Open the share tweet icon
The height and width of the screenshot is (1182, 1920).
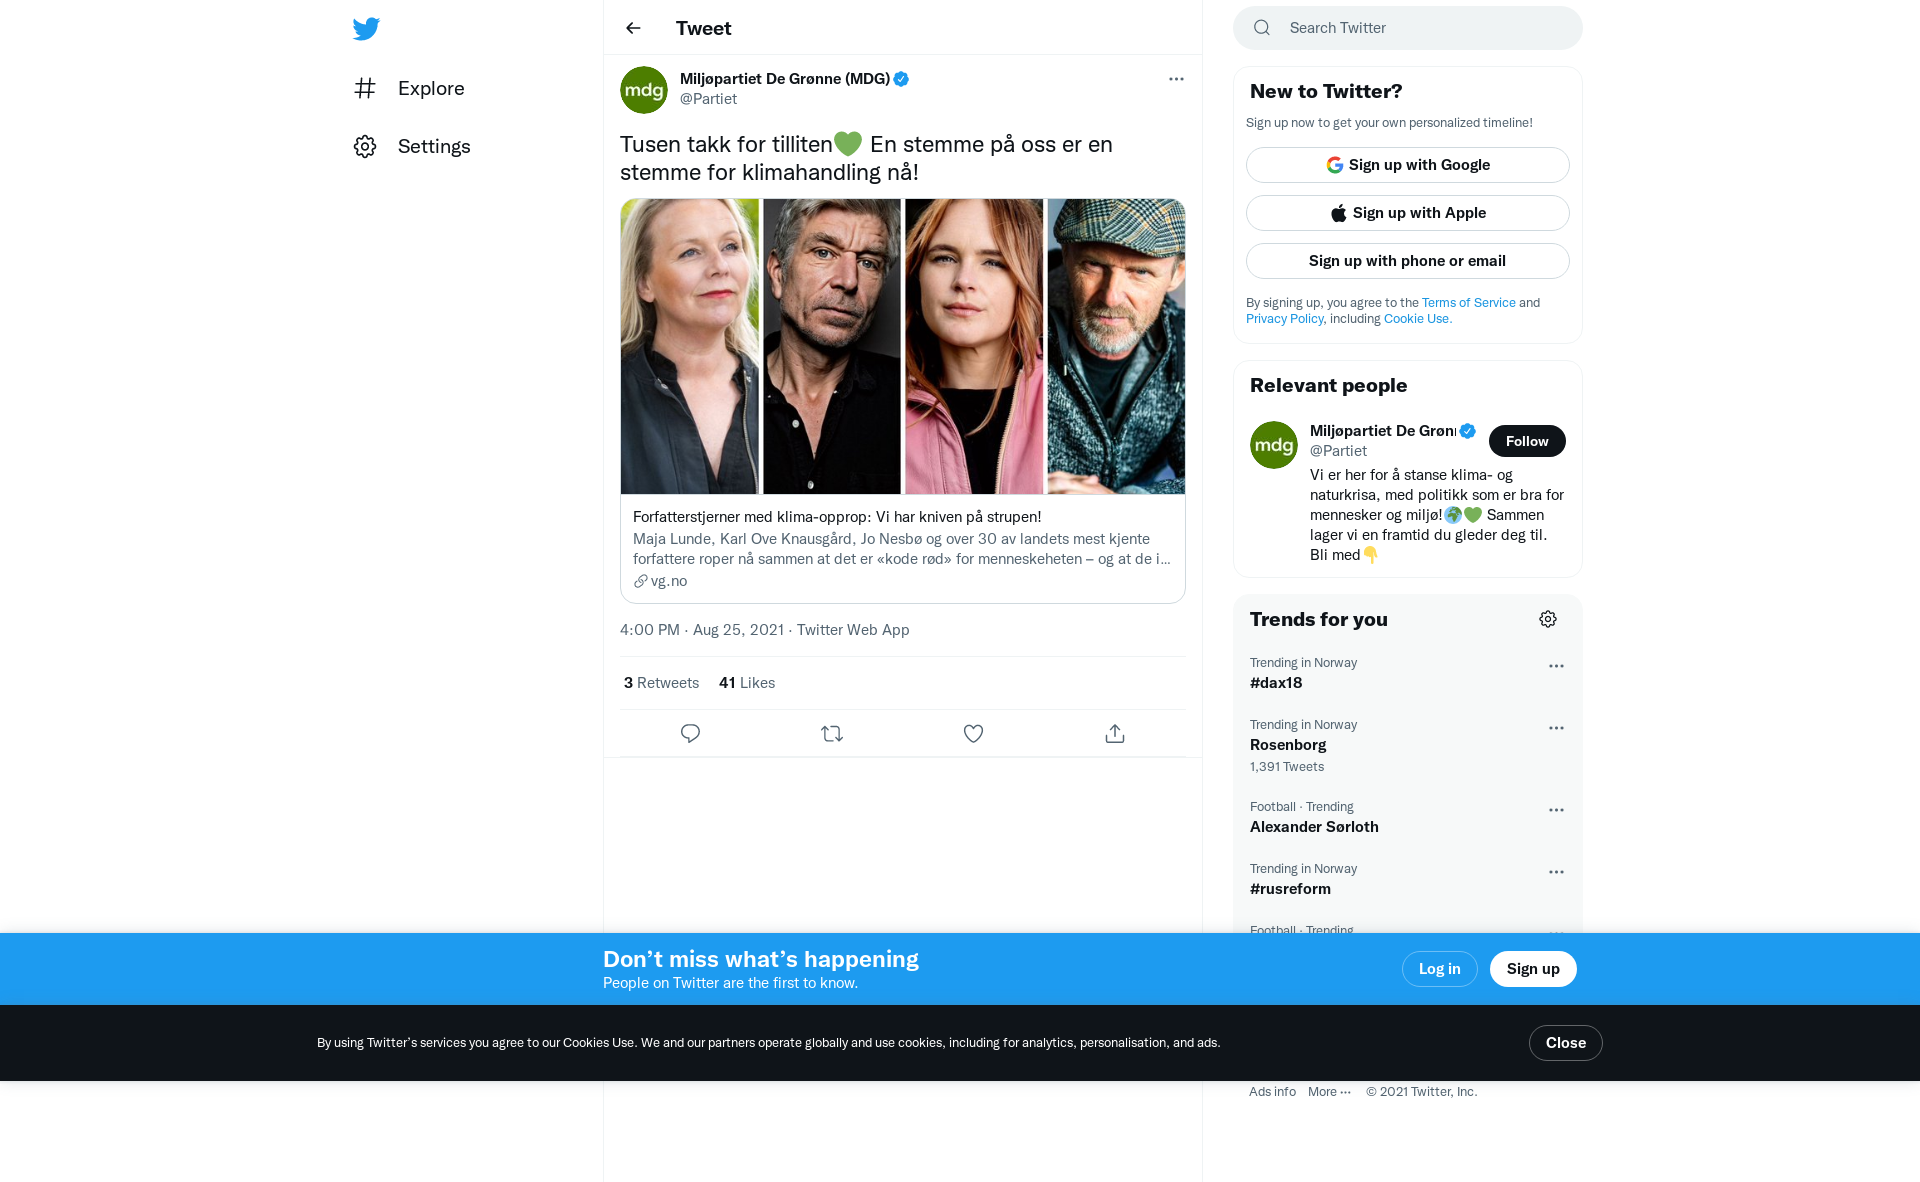point(1115,734)
